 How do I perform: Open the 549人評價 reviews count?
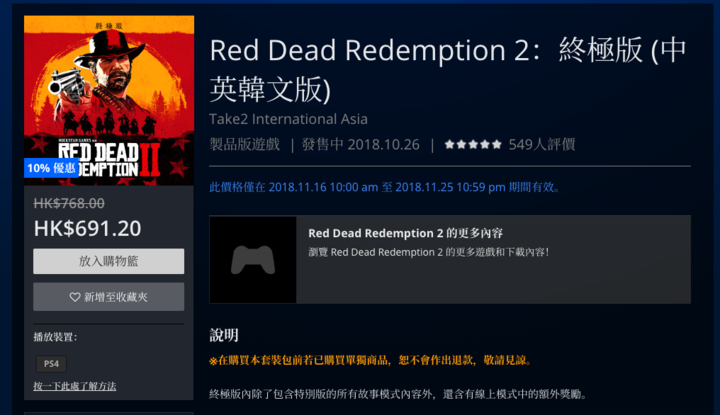(x=542, y=145)
